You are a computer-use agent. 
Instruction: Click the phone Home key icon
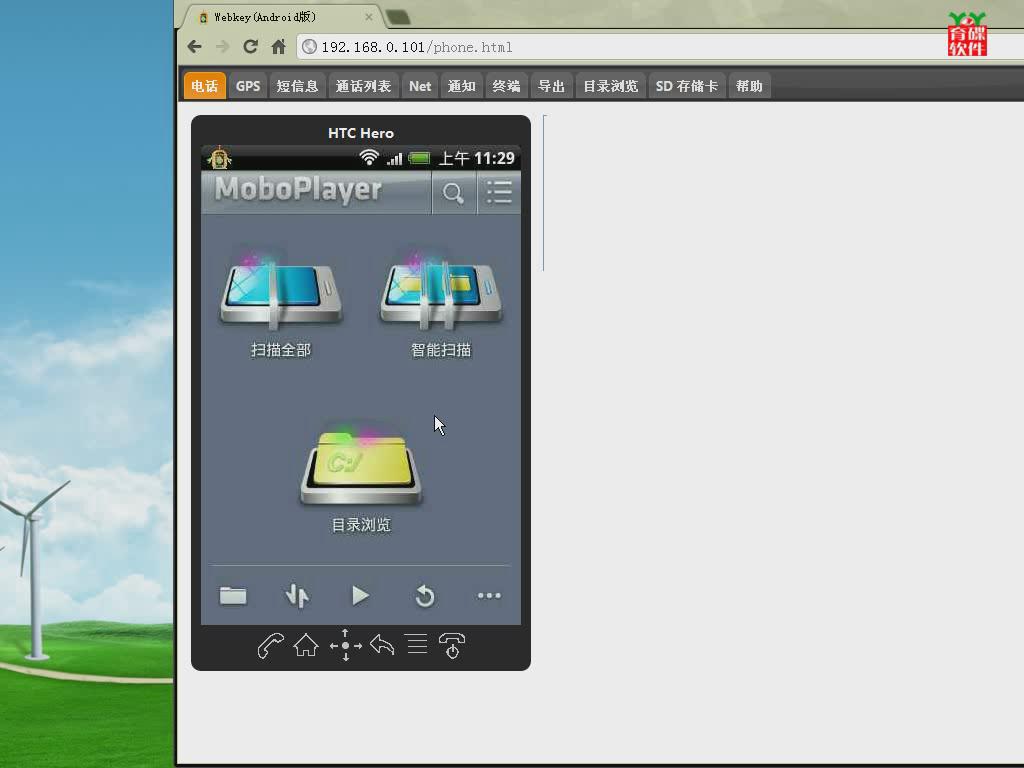coord(306,646)
